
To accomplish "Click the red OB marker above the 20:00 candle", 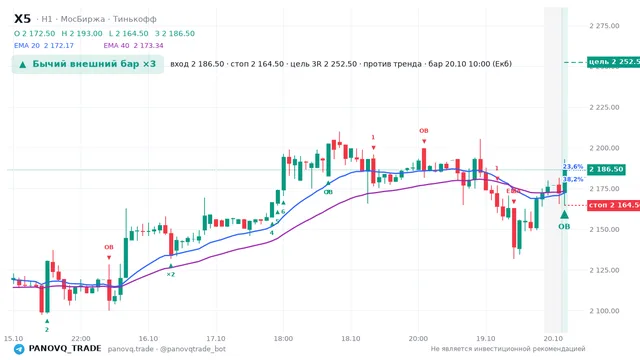I will pyautogui.click(x=424, y=131).
